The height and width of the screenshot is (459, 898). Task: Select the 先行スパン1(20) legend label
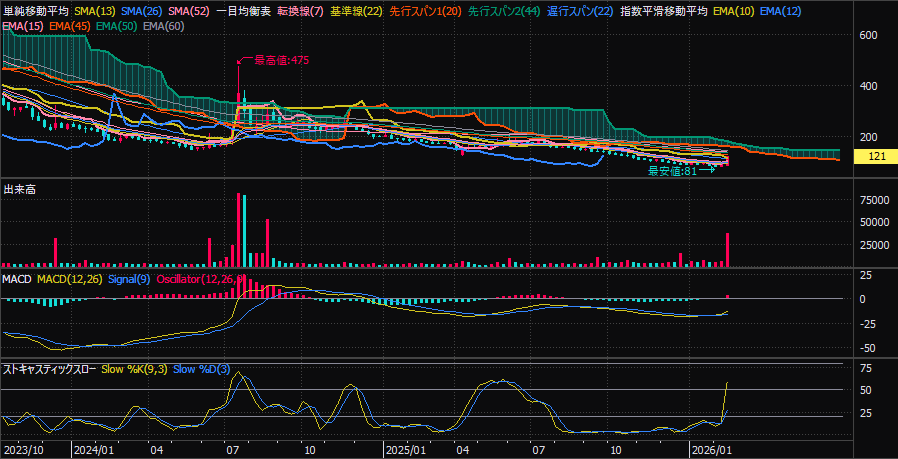pyautogui.click(x=427, y=10)
